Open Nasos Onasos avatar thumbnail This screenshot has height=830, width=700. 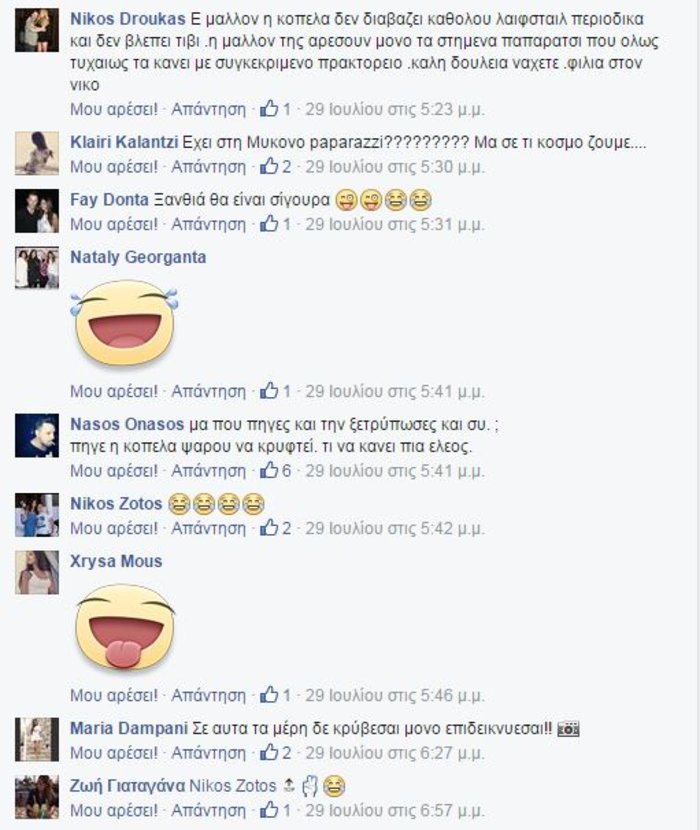[x=37, y=436]
